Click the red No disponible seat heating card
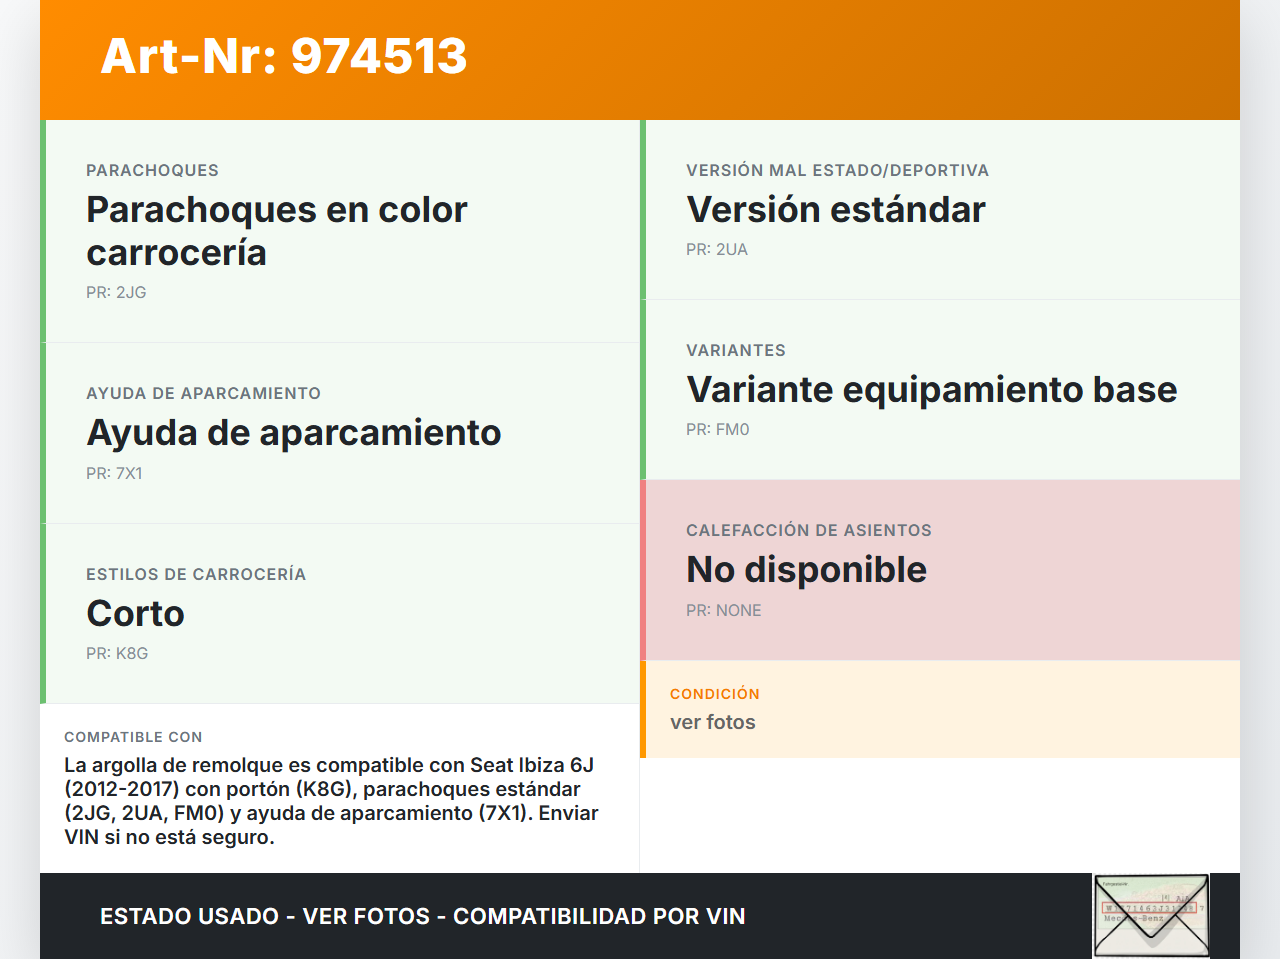 [940, 570]
